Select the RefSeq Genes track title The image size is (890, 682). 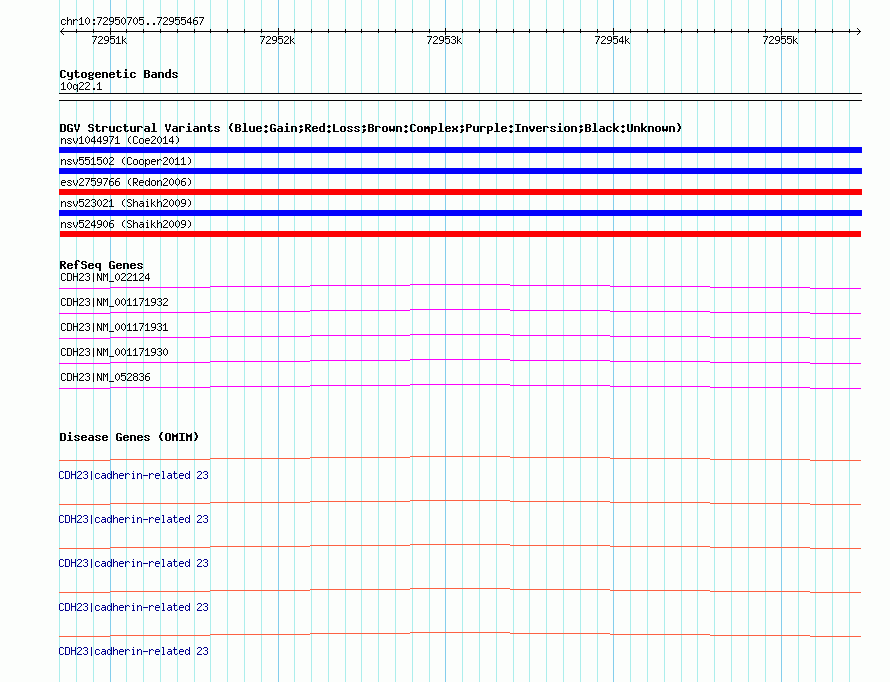pos(101,265)
